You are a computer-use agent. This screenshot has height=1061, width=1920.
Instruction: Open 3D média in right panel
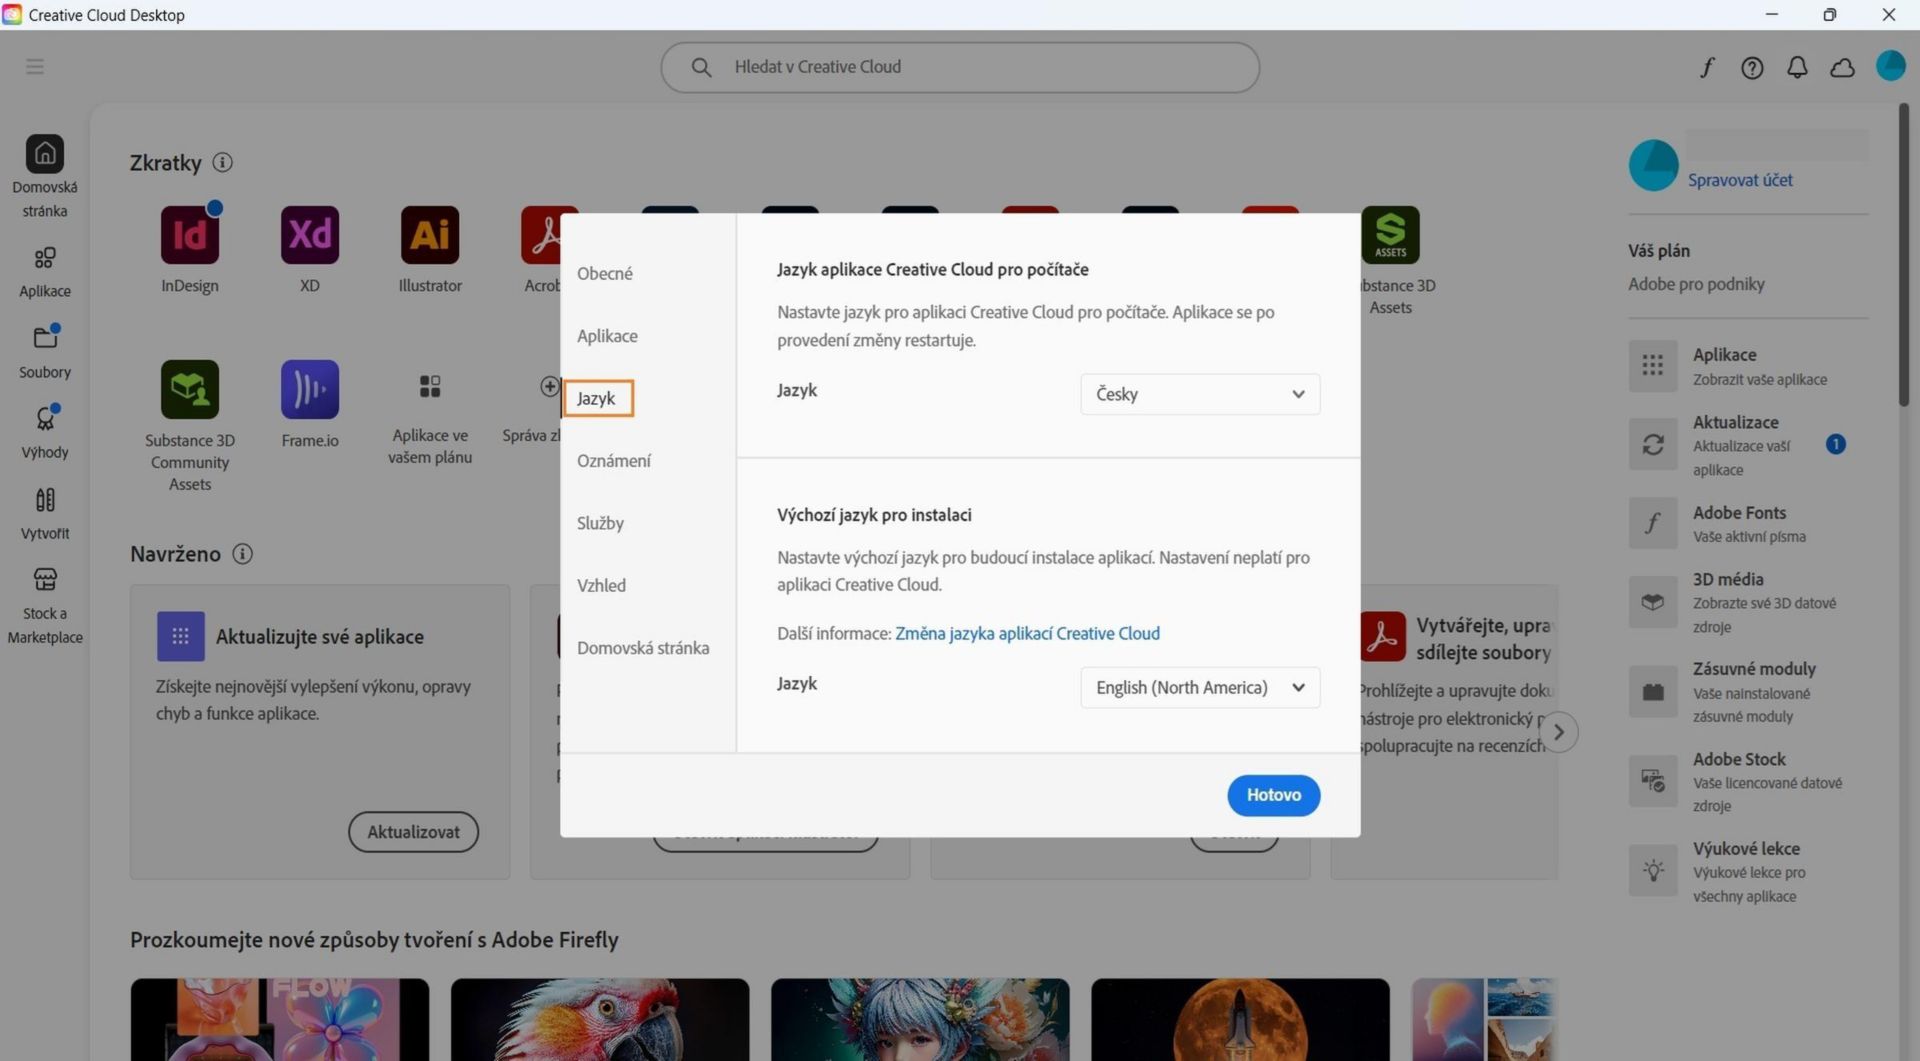click(1747, 602)
